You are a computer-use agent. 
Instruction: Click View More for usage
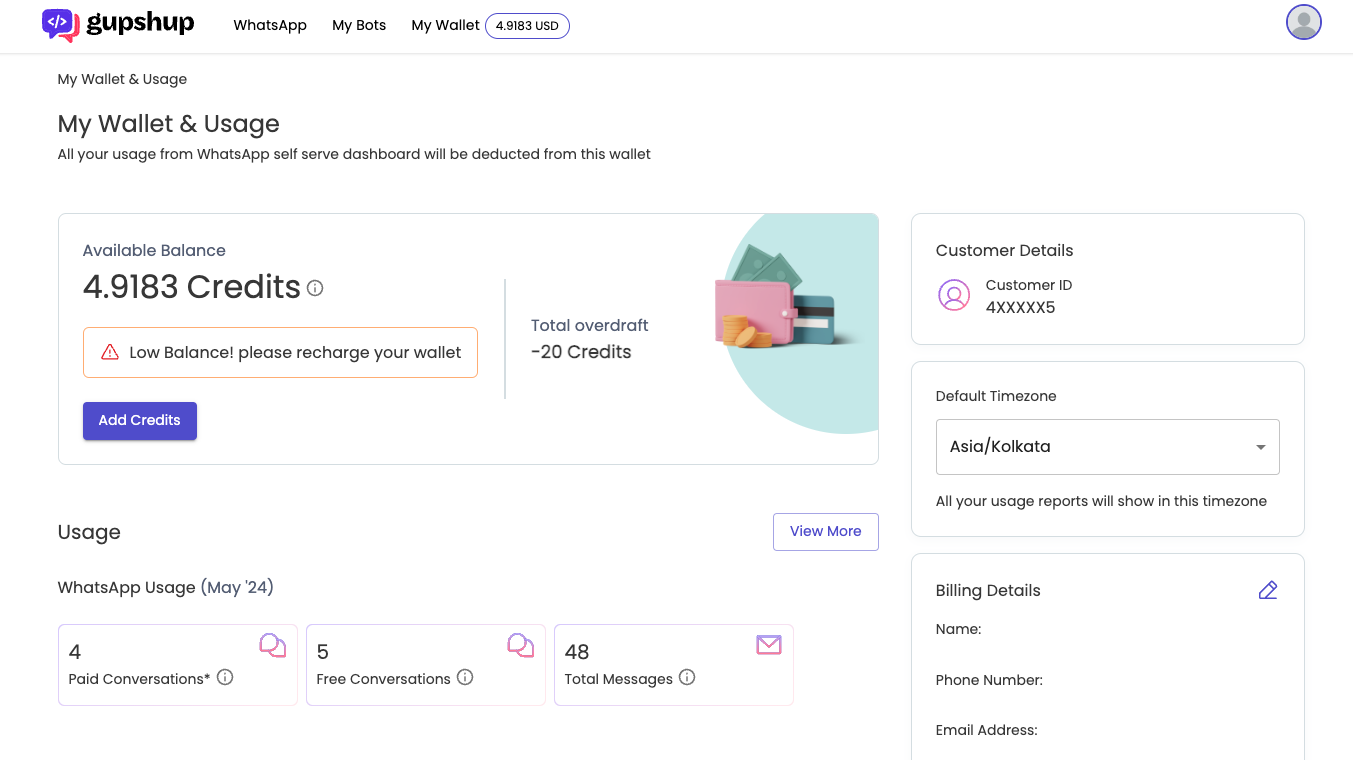click(826, 532)
